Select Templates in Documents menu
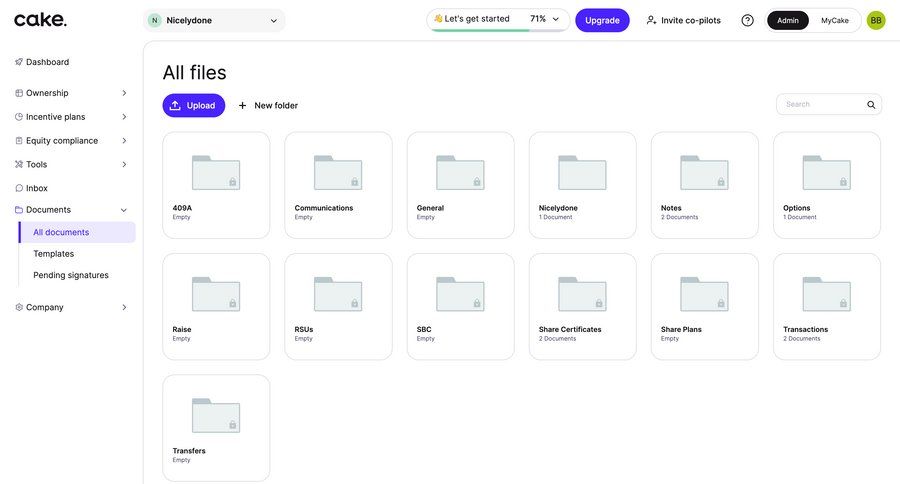900x484 pixels. pyautogui.click(x=53, y=254)
